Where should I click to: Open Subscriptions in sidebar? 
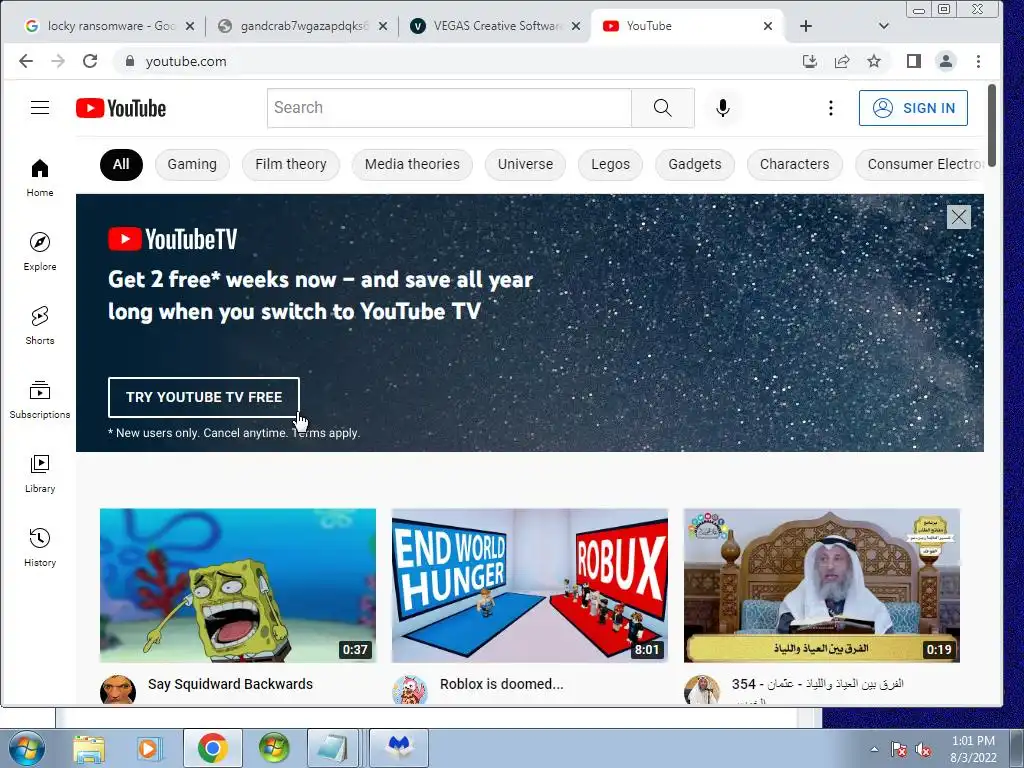[x=40, y=399]
